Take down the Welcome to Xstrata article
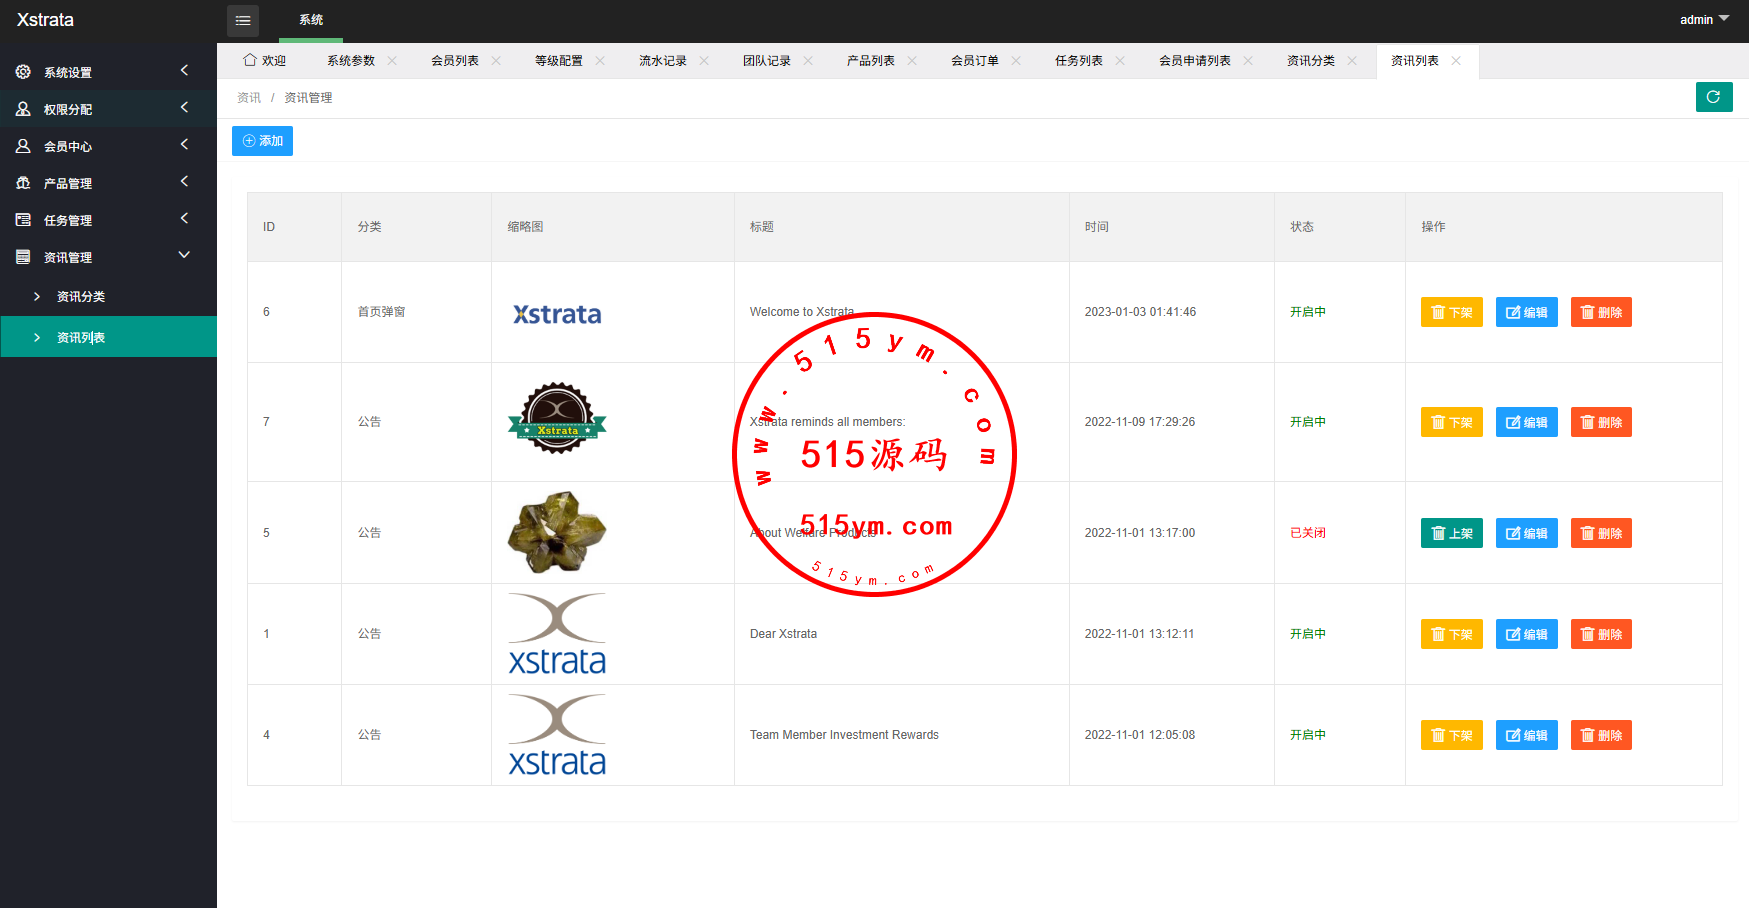 tap(1451, 312)
